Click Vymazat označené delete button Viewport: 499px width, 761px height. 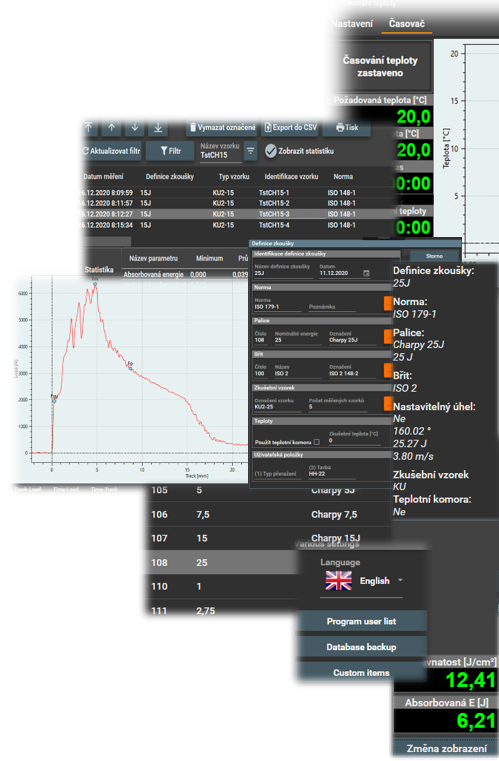pos(222,128)
